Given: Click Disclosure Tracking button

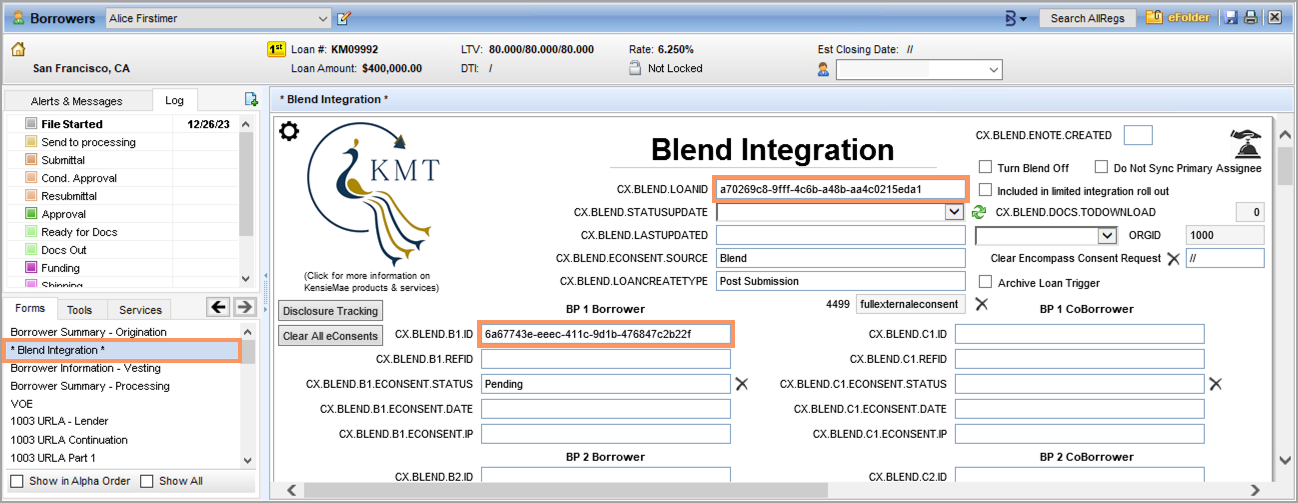Looking at the screenshot, I should [x=331, y=311].
